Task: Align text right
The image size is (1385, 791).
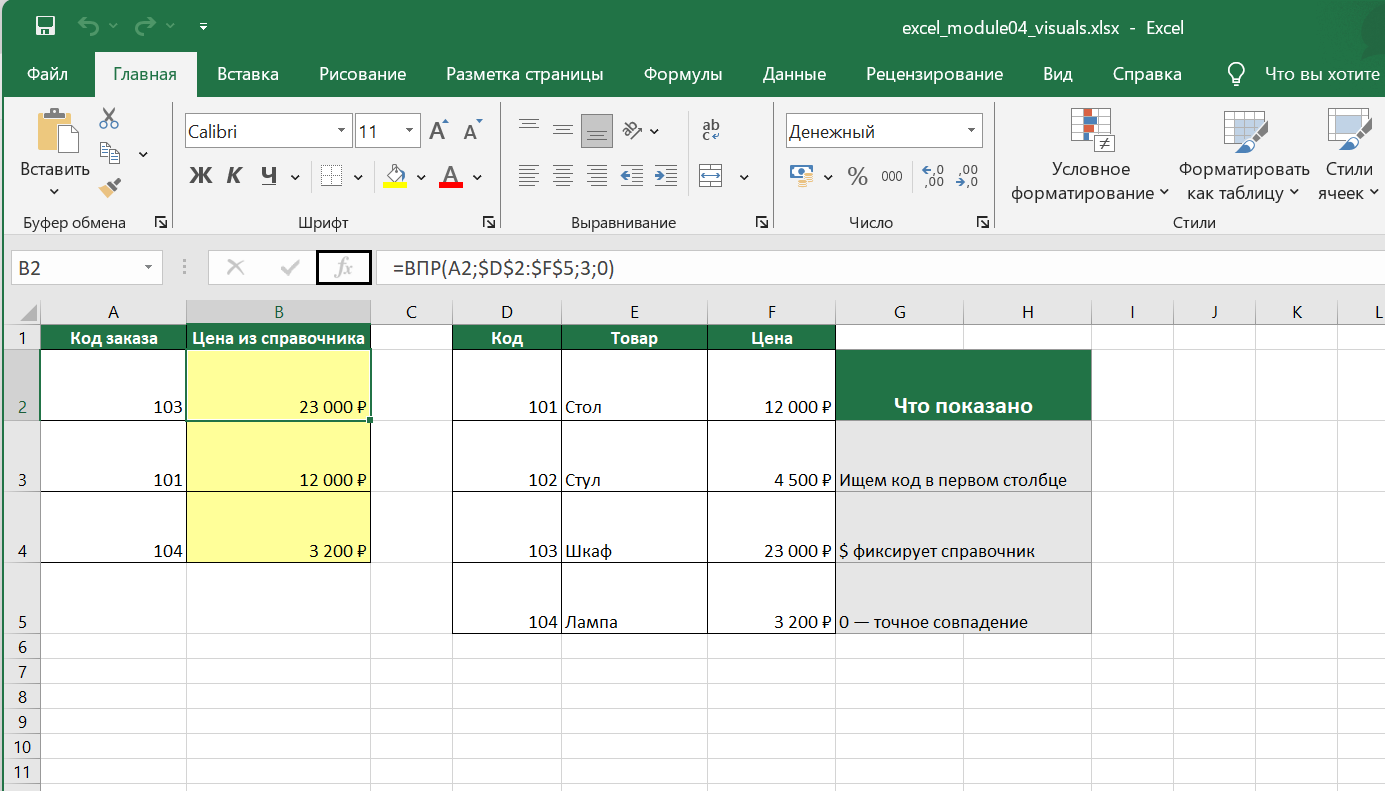Action: (597, 176)
